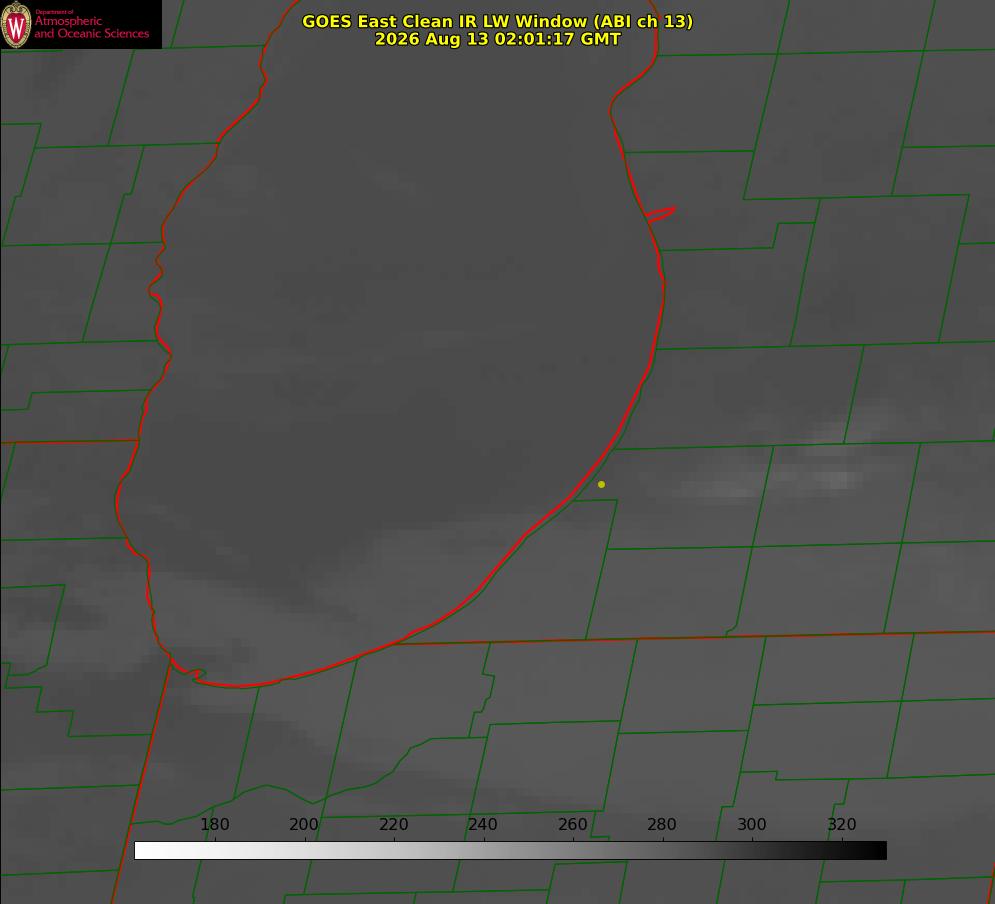This screenshot has width=995, height=904.
Task: Click the GOES East Clean IR title
Action: tap(497, 21)
